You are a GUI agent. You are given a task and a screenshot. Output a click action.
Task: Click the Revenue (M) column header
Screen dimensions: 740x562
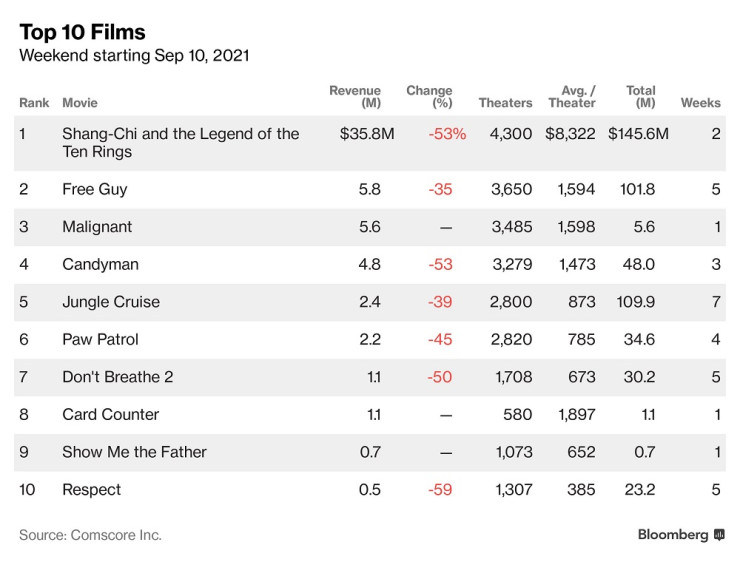tap(355, 97)
